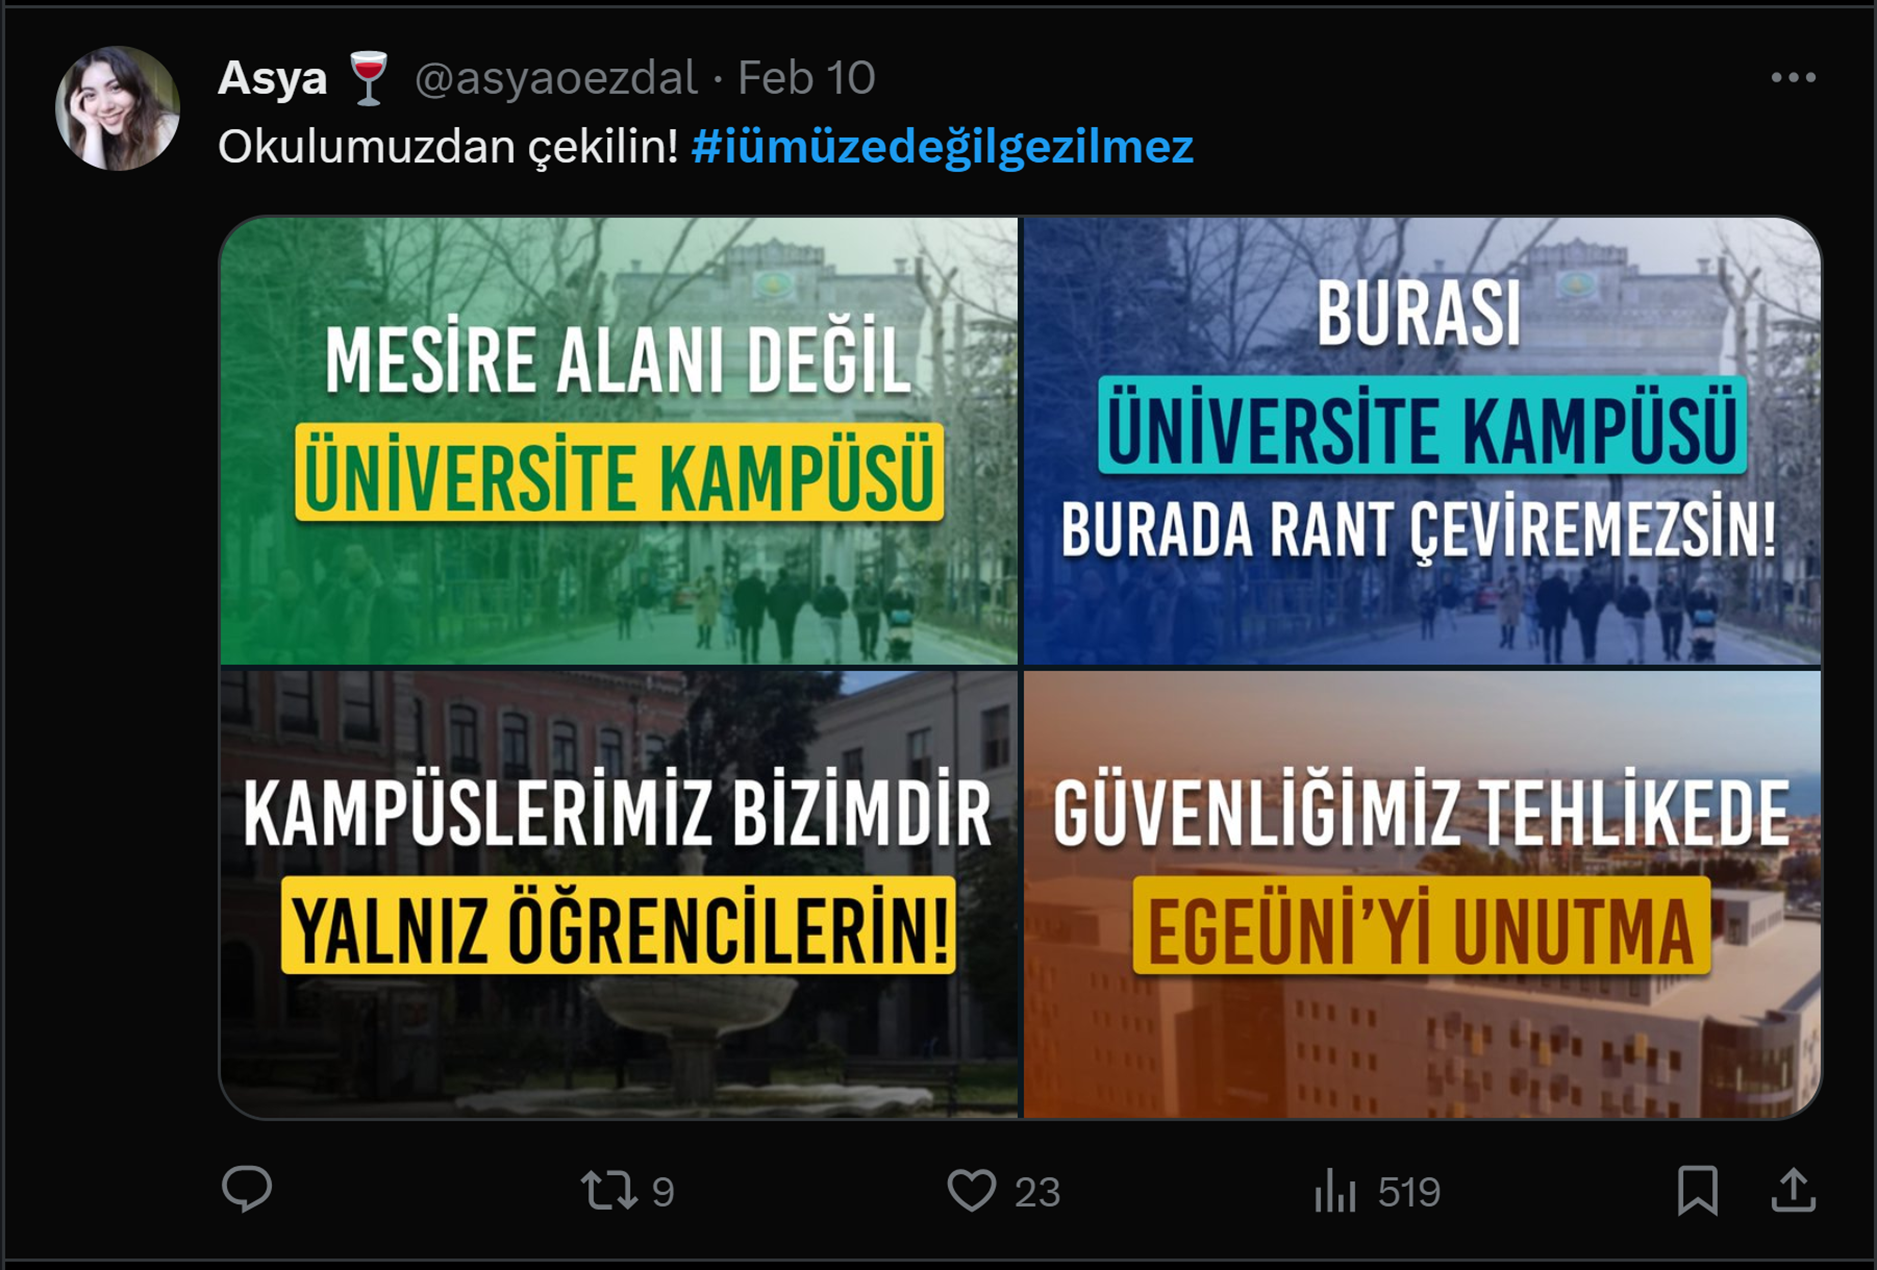Open Asya's profile picture avatar
The image size is (1877, 1270).
click(x=118, y=108)
